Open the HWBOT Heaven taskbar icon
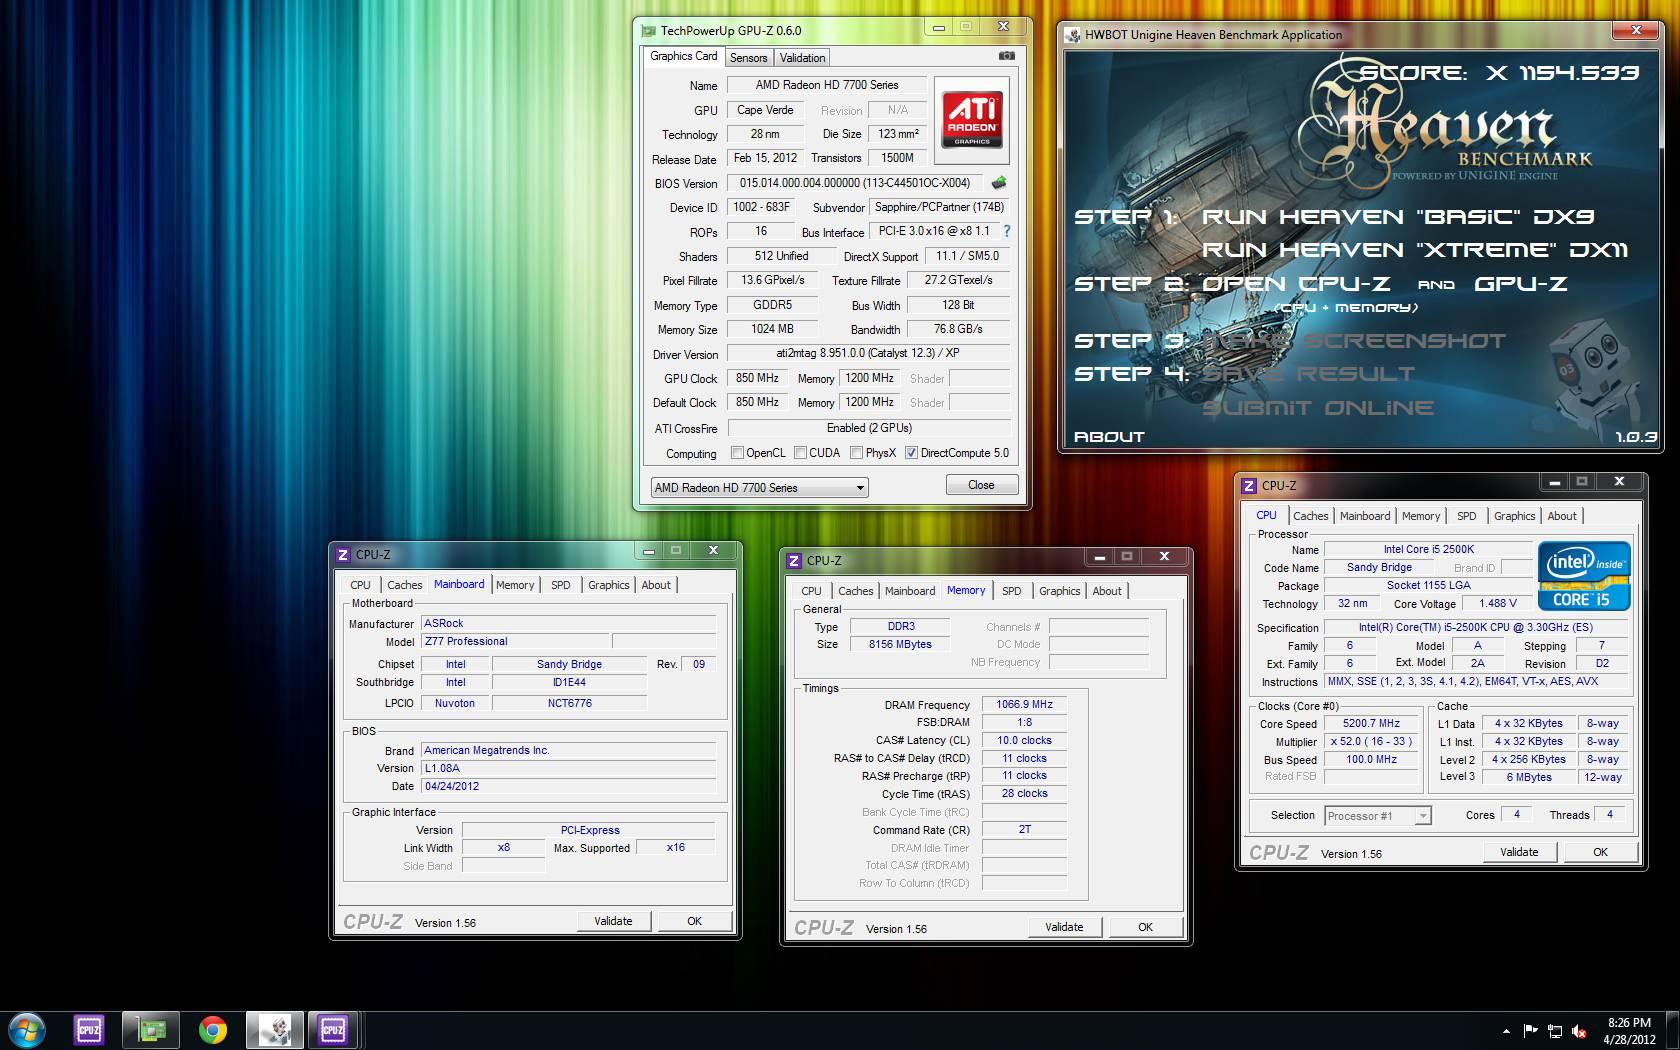Image resolution: width=1680 pixels, height=1050 pixels. click(x=274, y=1029)
